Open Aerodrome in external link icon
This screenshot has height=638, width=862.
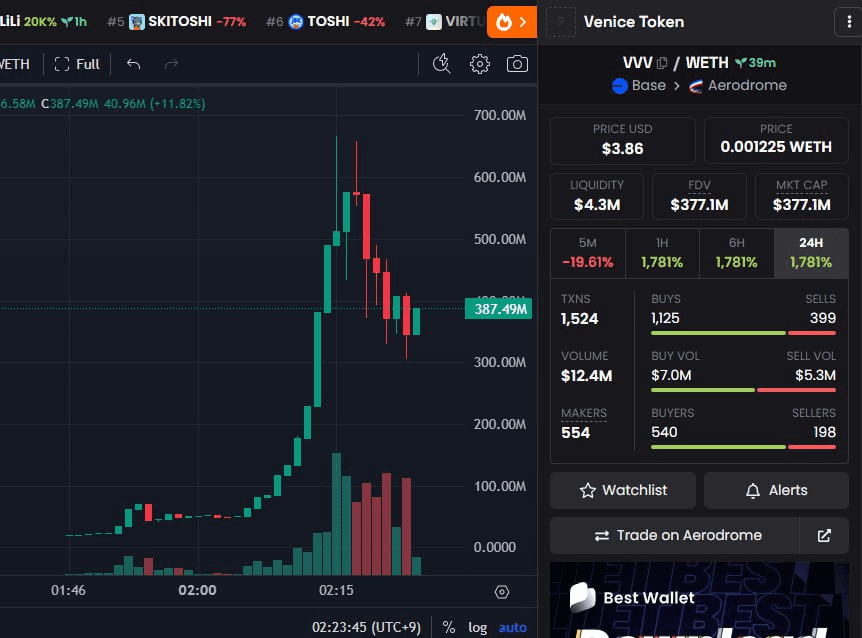pos(824,535)
